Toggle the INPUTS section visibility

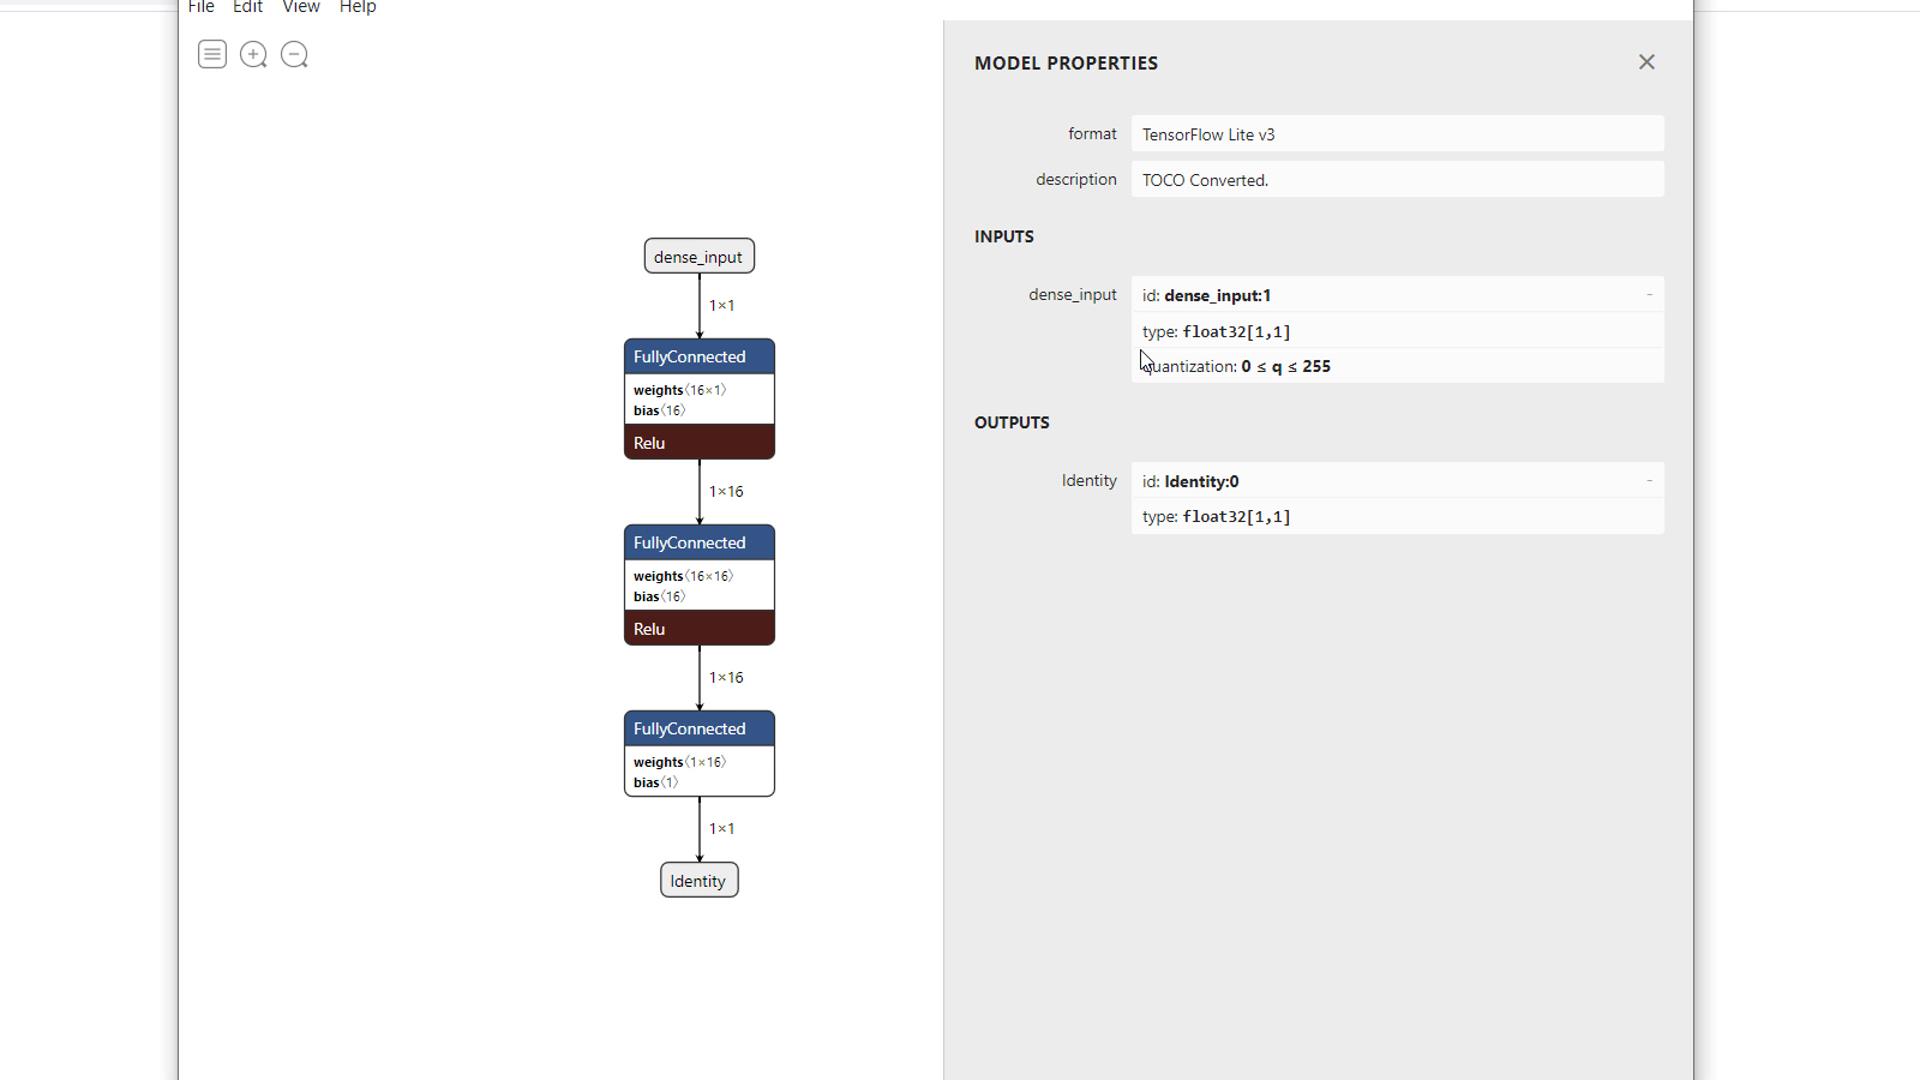[x=1005, y=236]
